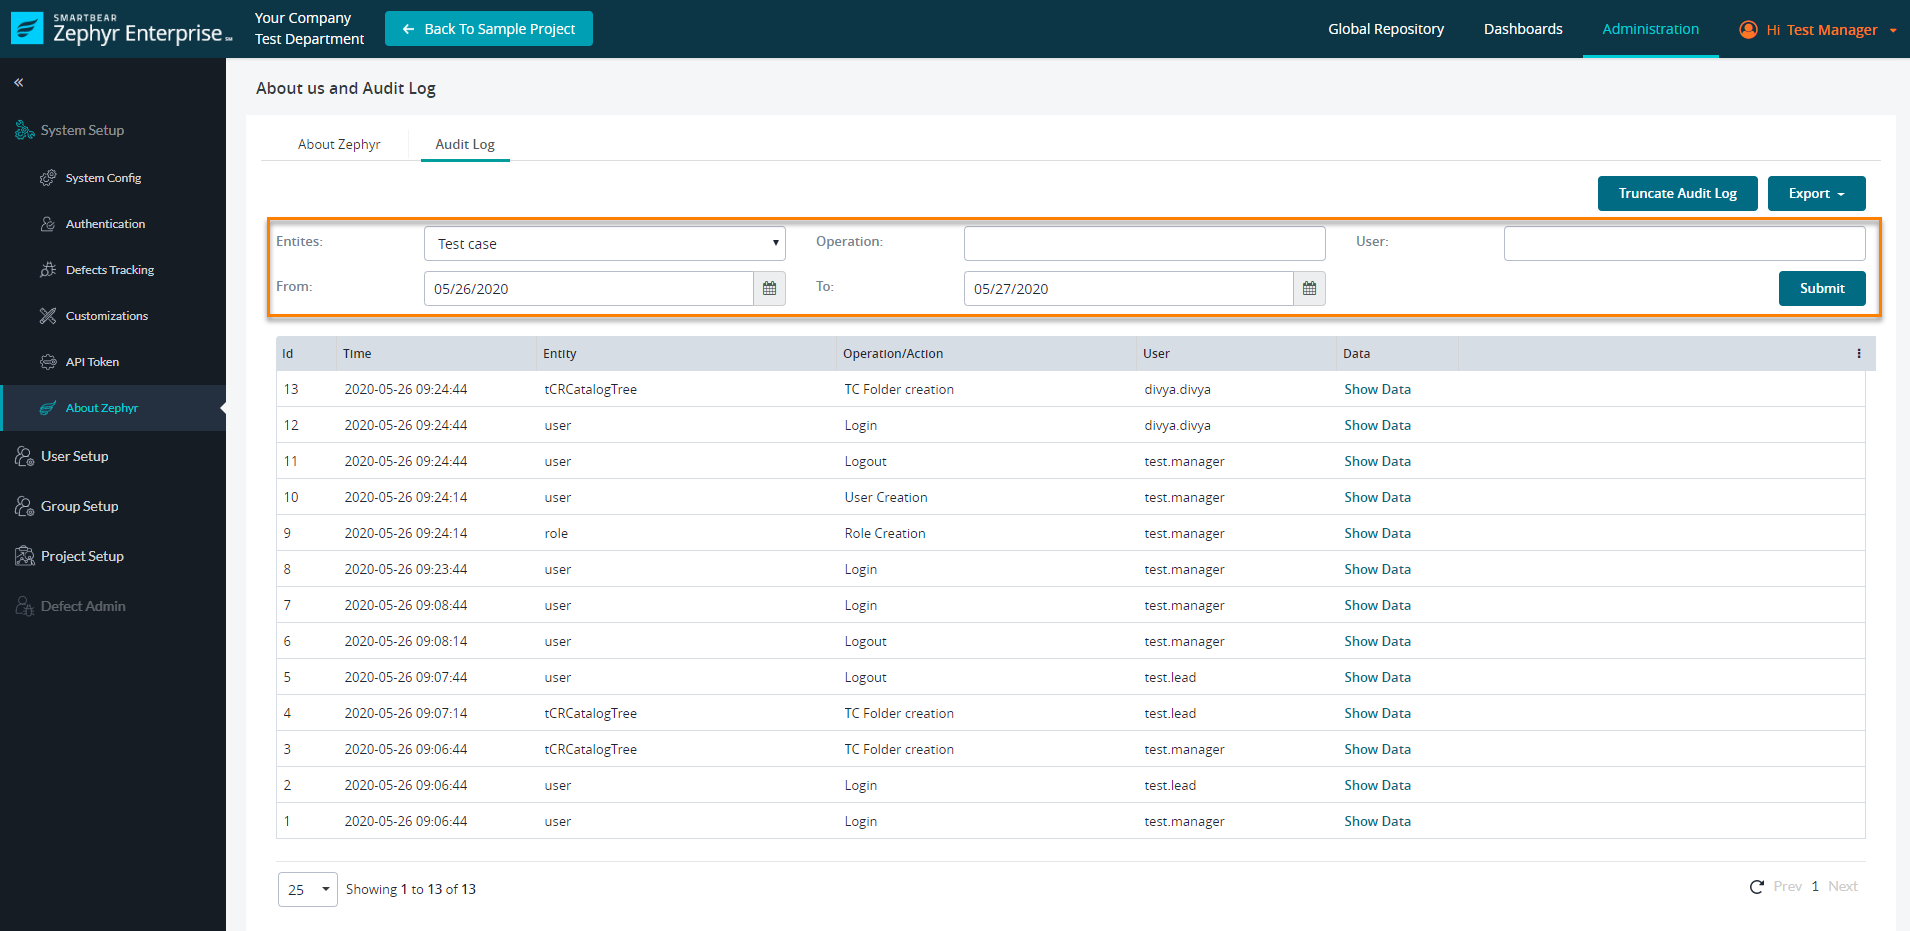This screenshot has width=1910, height=931.
Task: Click the System Config gear icon
Action: coord(48,178)
